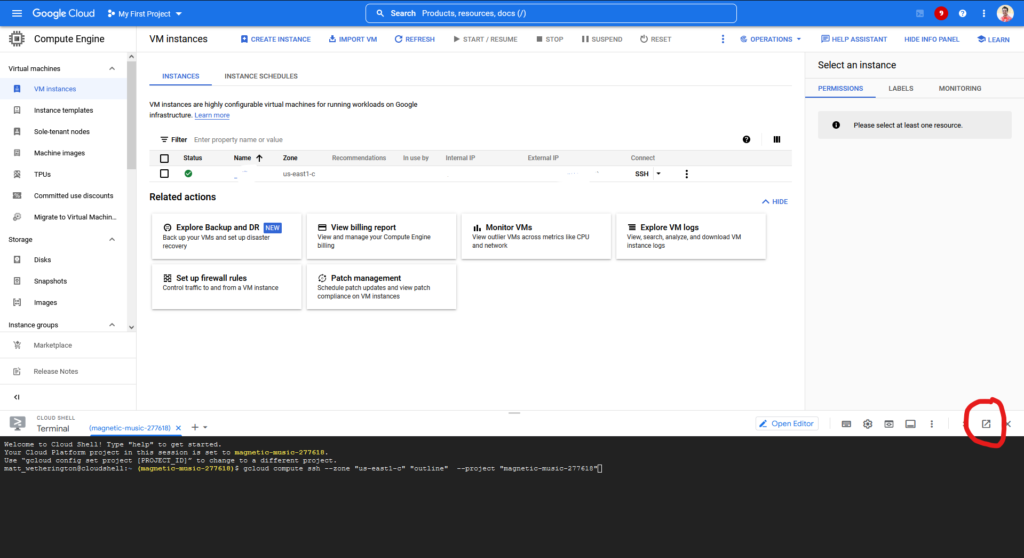
Task: Open the Help question mark menu
Action: point(962,13)
